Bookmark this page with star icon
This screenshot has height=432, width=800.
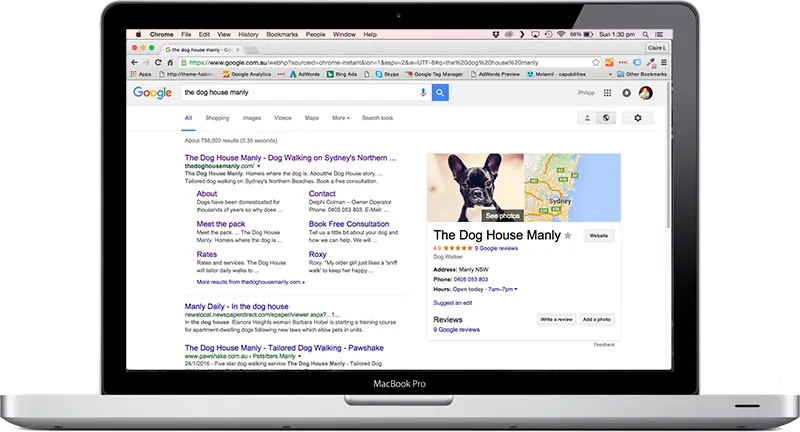pyautogui.click(x=595, y=62)
